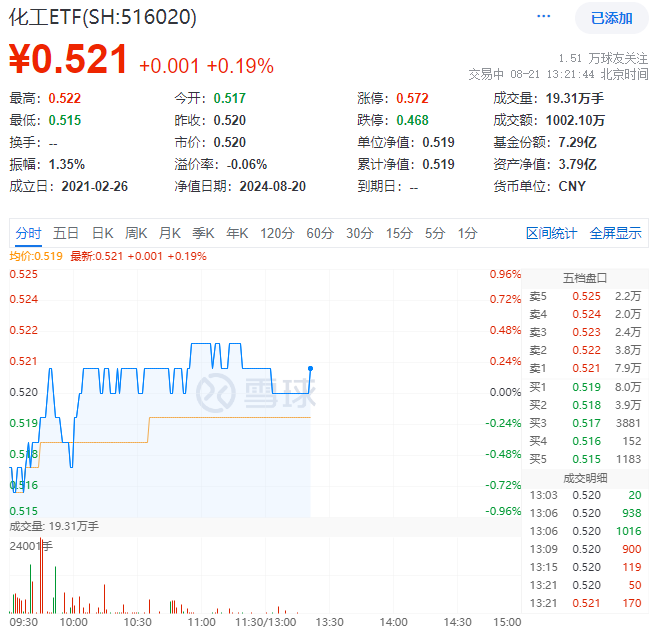Open the 15分 chart tab
This screenshot has height=634, width=655.
pos(399,233)
